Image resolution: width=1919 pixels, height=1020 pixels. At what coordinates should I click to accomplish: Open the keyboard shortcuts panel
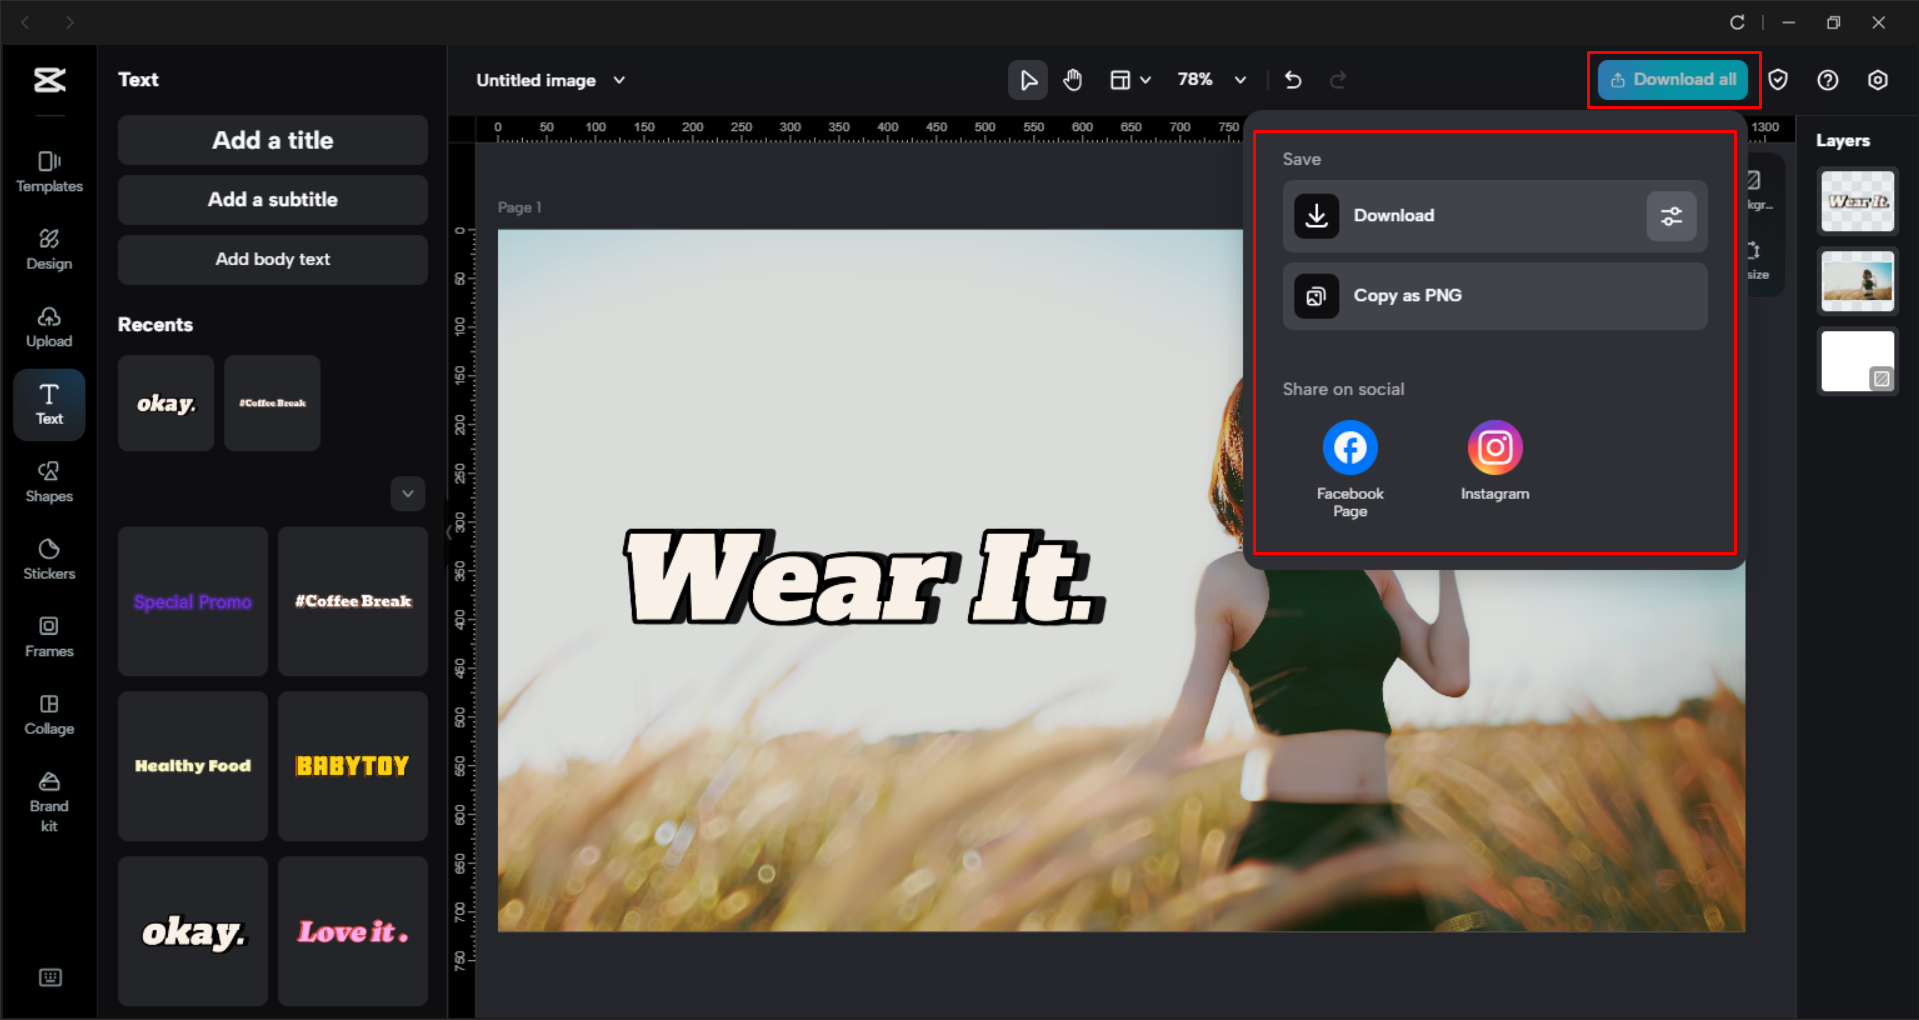click(x=49, y=977)
